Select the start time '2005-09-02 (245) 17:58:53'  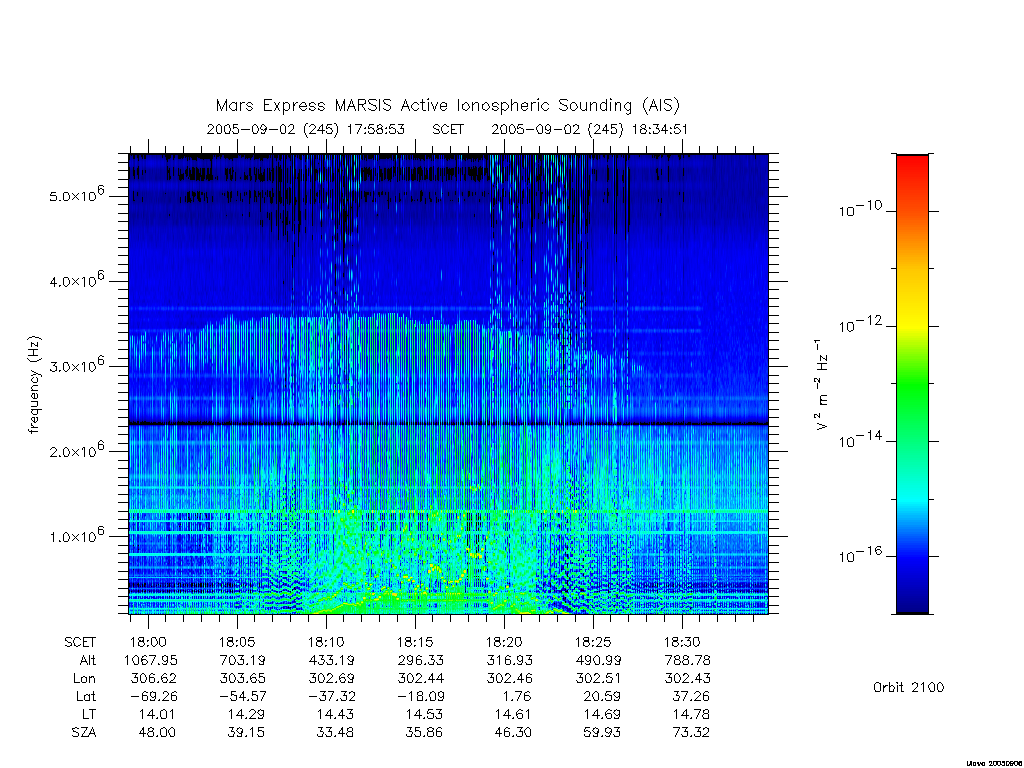pyautogui.click(x=306, y=129)
